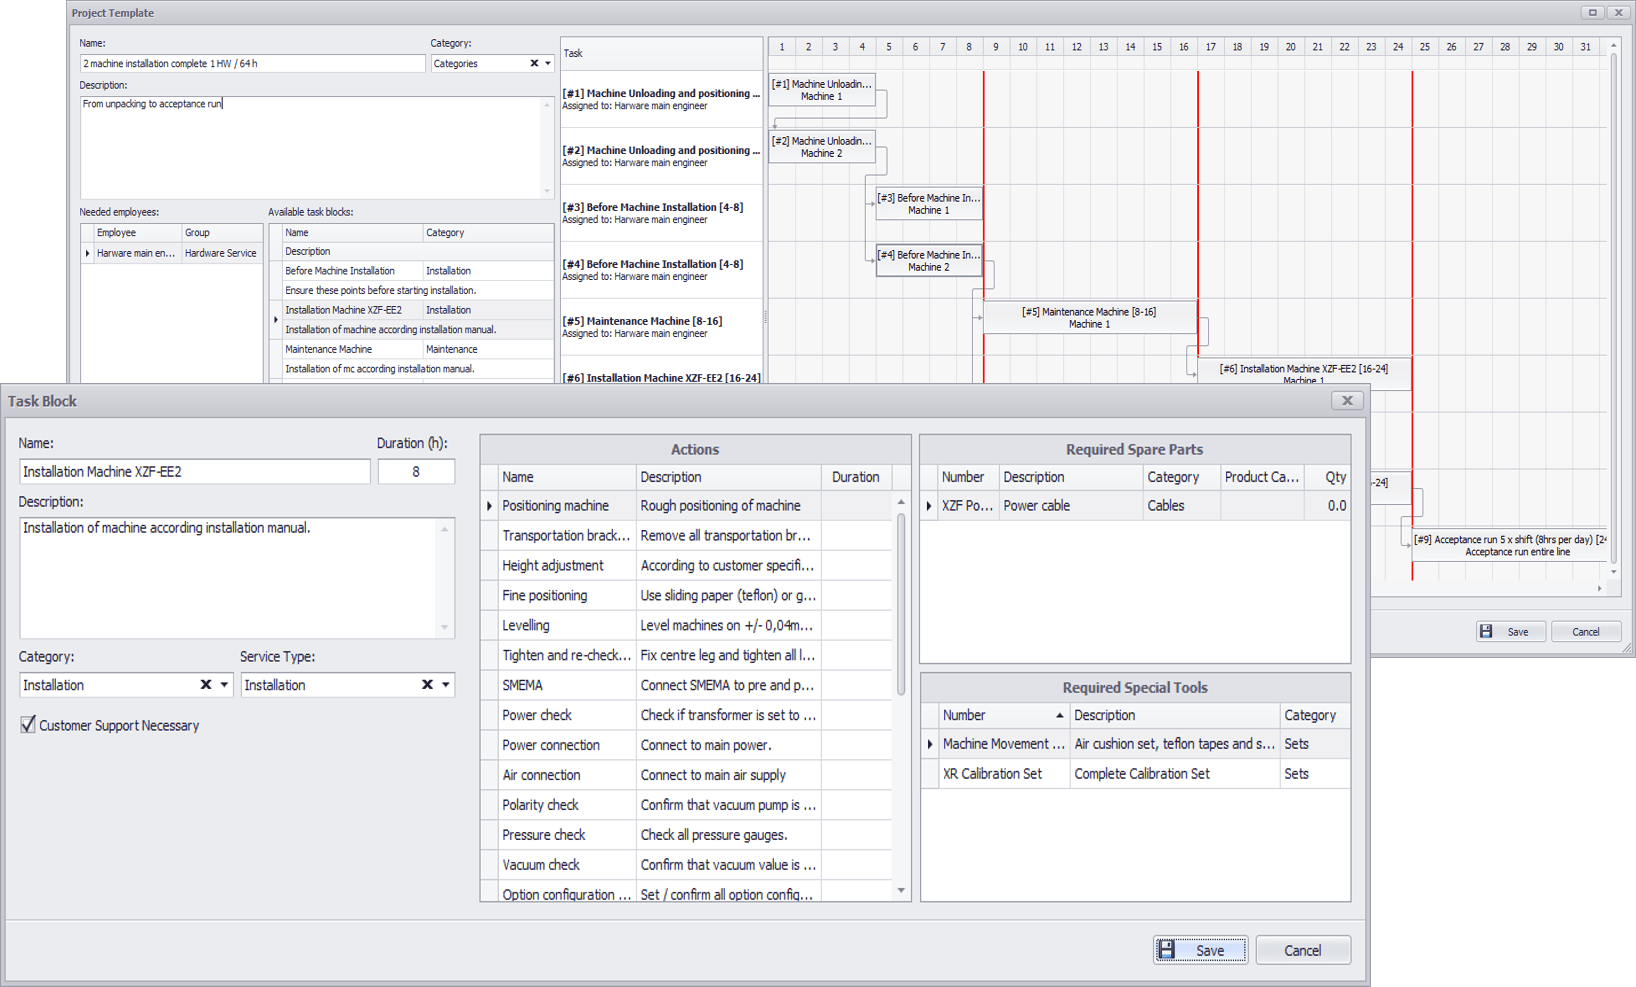Screen dimensions: 1636x987
Task: Click Save in Project Template window
Action: coord(1510,632)
